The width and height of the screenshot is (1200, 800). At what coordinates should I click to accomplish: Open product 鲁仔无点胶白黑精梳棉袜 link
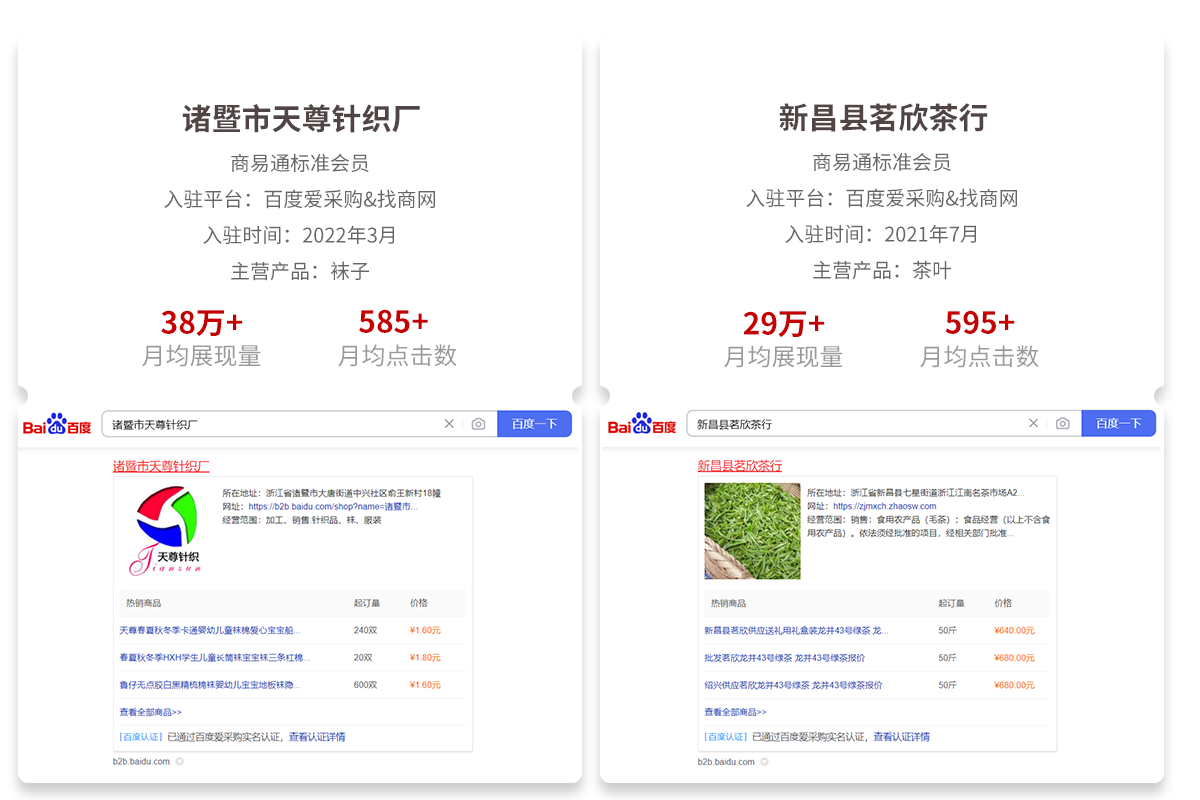point(209,685)
